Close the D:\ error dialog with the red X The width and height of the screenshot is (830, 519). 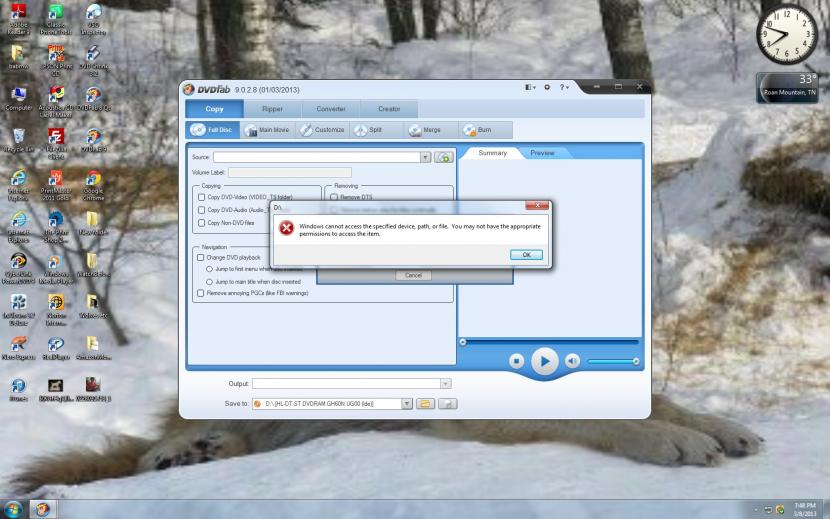pos(537,205)
